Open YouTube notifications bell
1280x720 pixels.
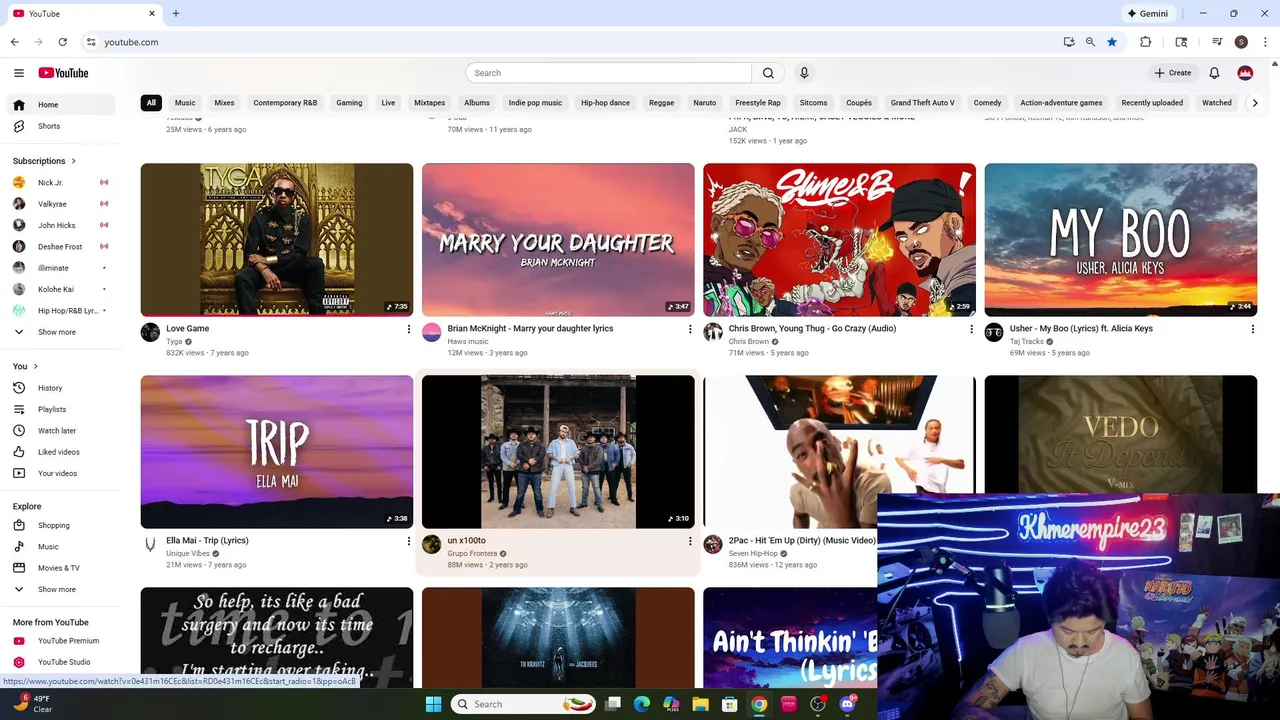pyautogui.click(x=1214, y=73)
